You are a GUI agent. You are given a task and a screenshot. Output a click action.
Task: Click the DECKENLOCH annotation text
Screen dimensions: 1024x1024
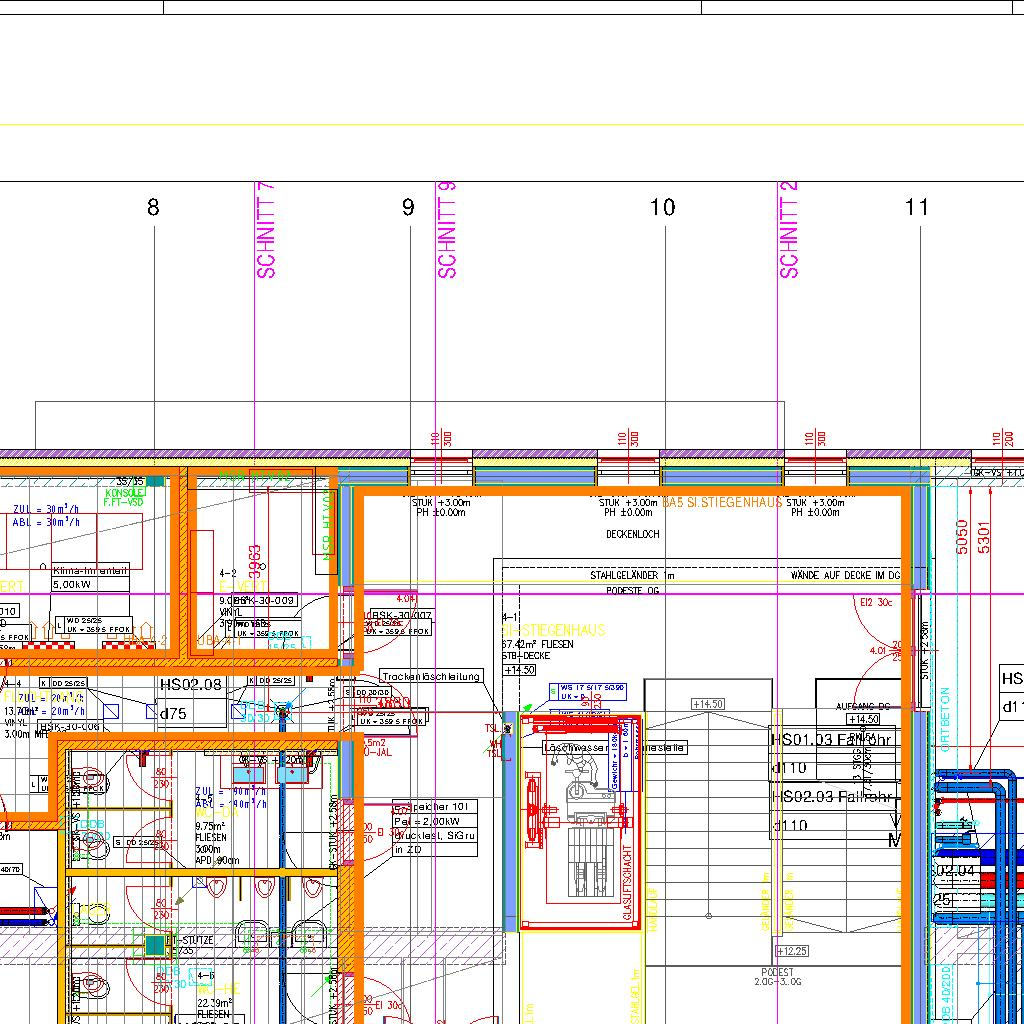tap(633, 535)
